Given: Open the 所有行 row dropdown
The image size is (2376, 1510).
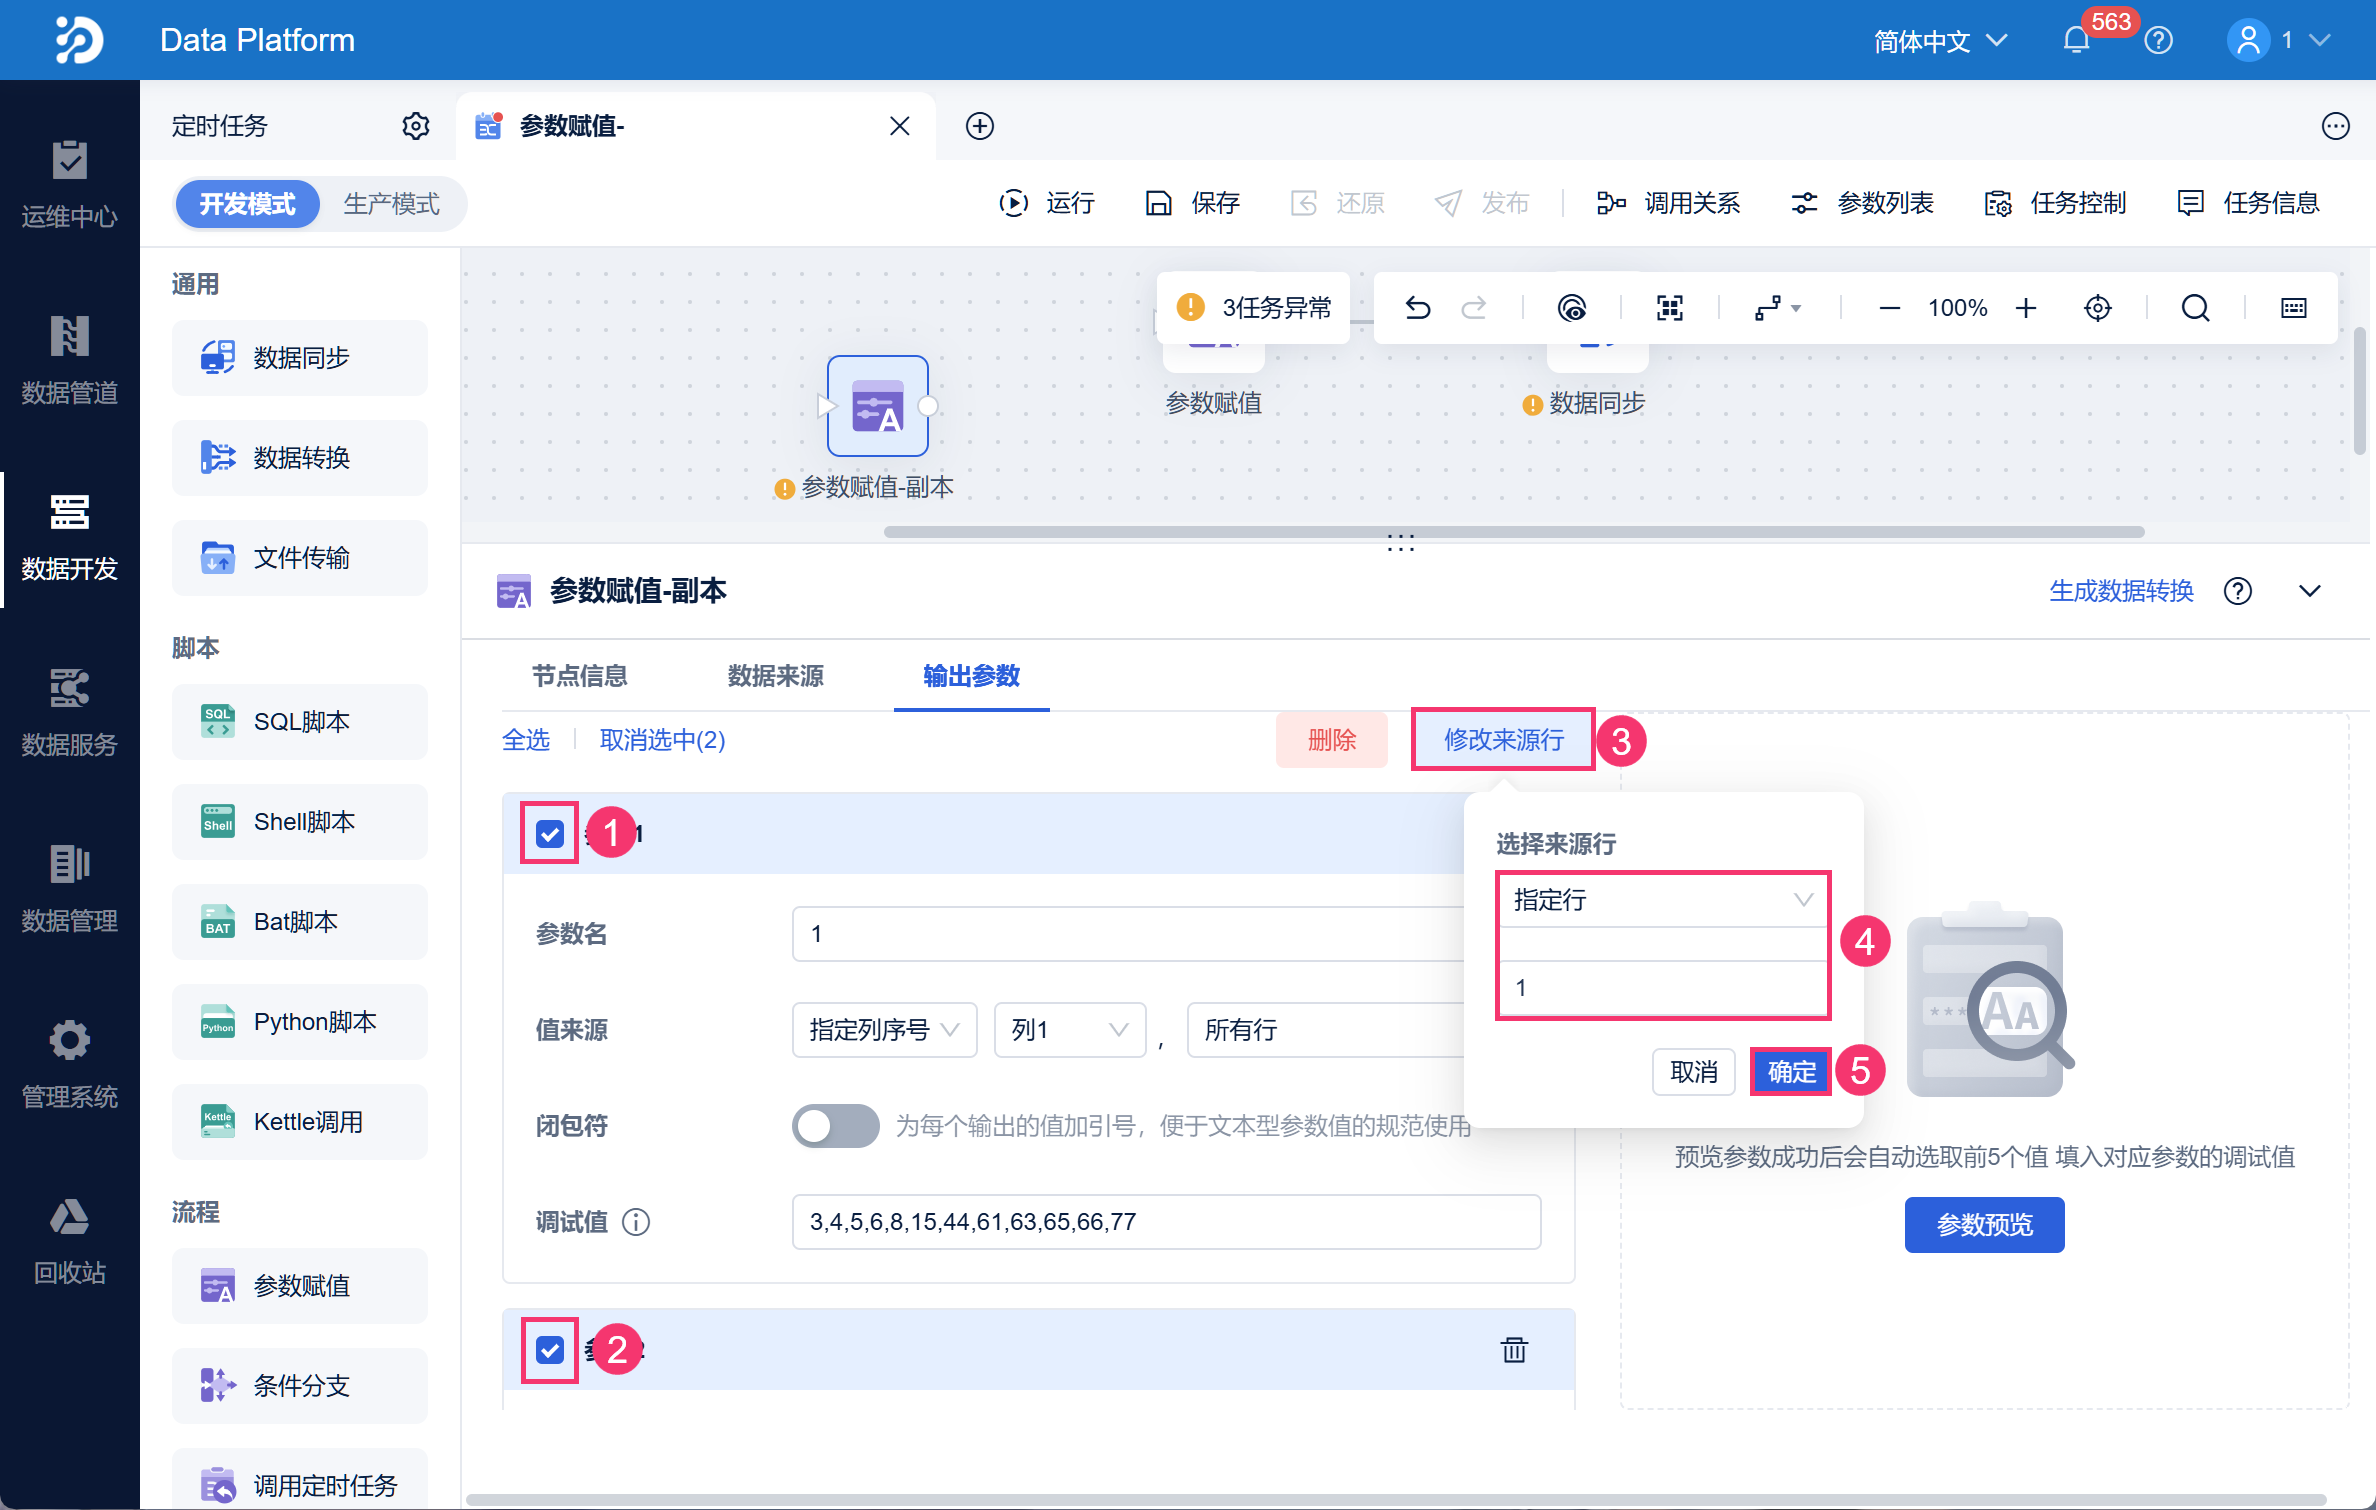Looking at the screenshot, I should coord(1326,1030).
